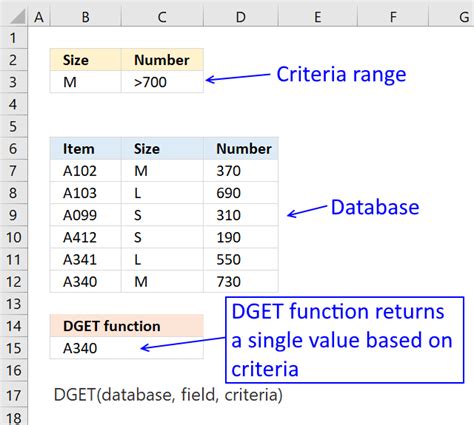Viewport: 474px width, 425px height.
Task: Select column B header
Action: click(x=86, y=17)
